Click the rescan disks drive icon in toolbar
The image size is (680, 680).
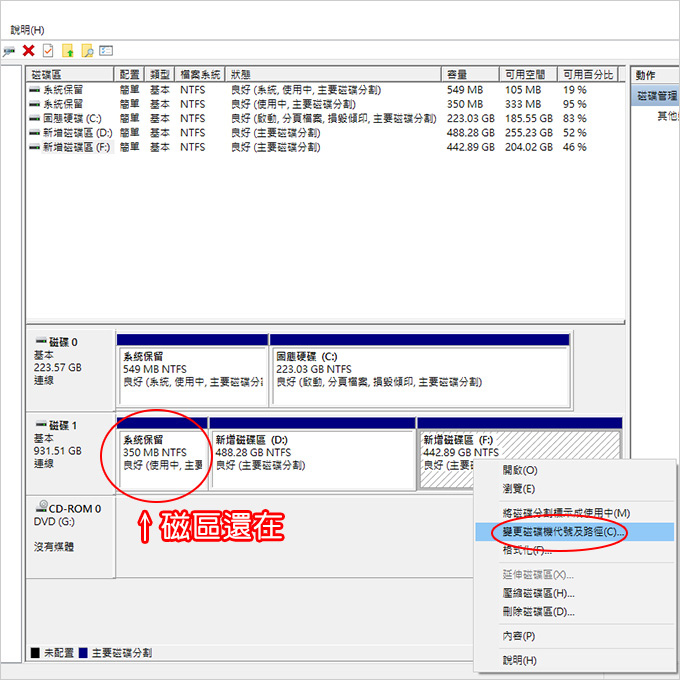[9, 51]
